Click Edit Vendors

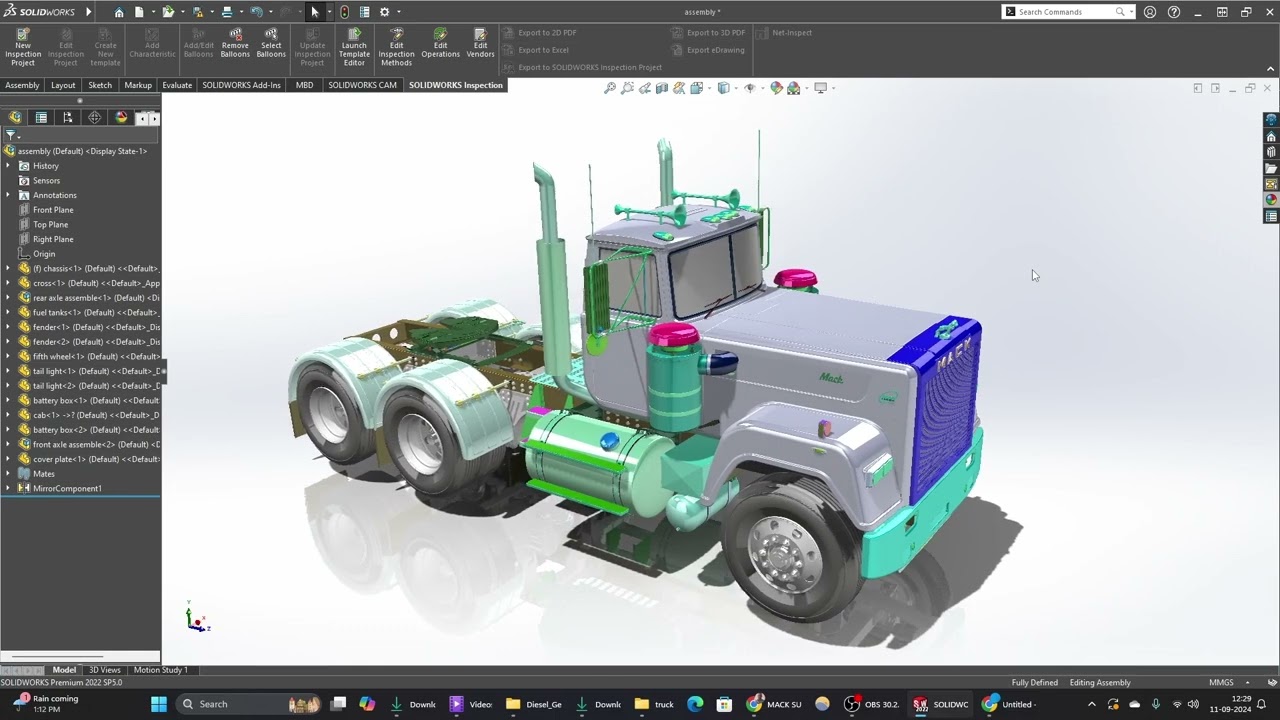pyautogui.click(x=480, y=43)
